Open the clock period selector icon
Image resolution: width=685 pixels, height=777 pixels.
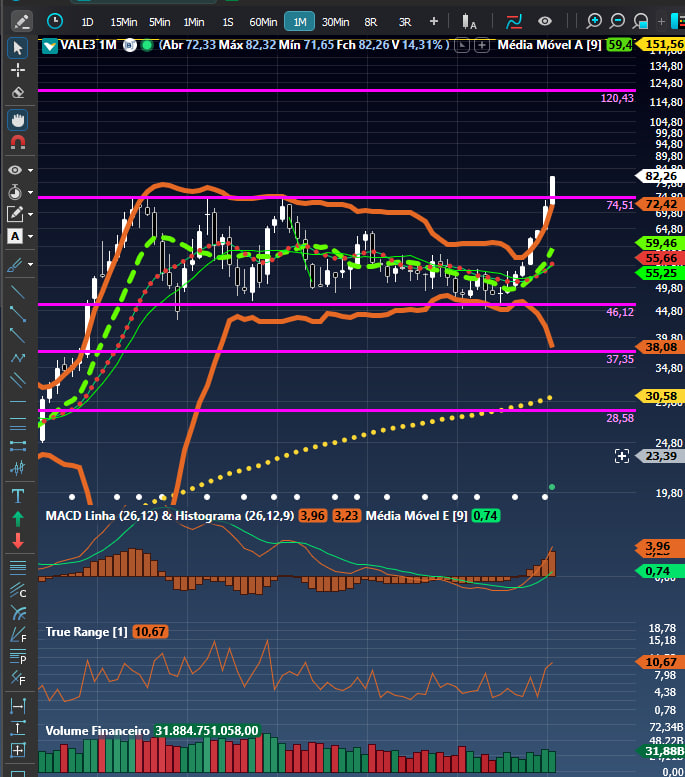coord(55,21)
